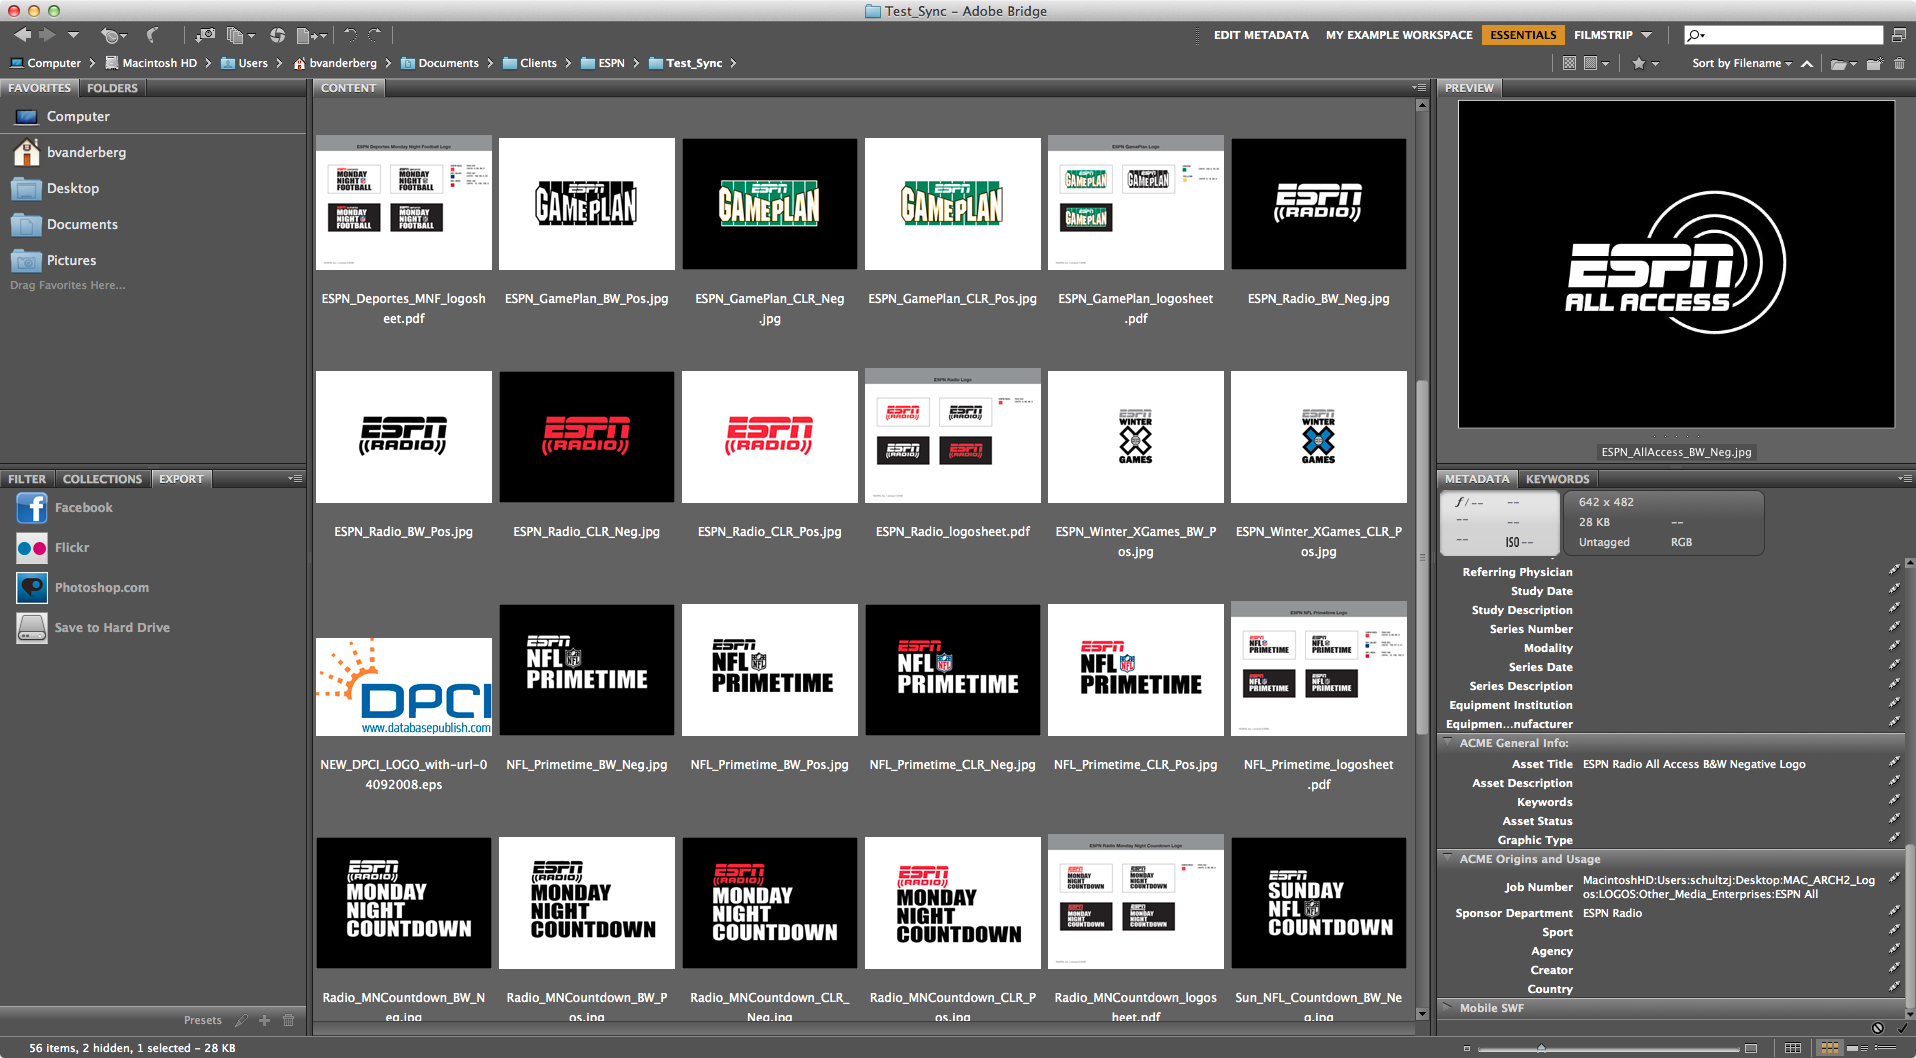This screenshot has width=1916, height=1058.
Task: Lock the thumbnail grid
Action: pos(1793,1048)
